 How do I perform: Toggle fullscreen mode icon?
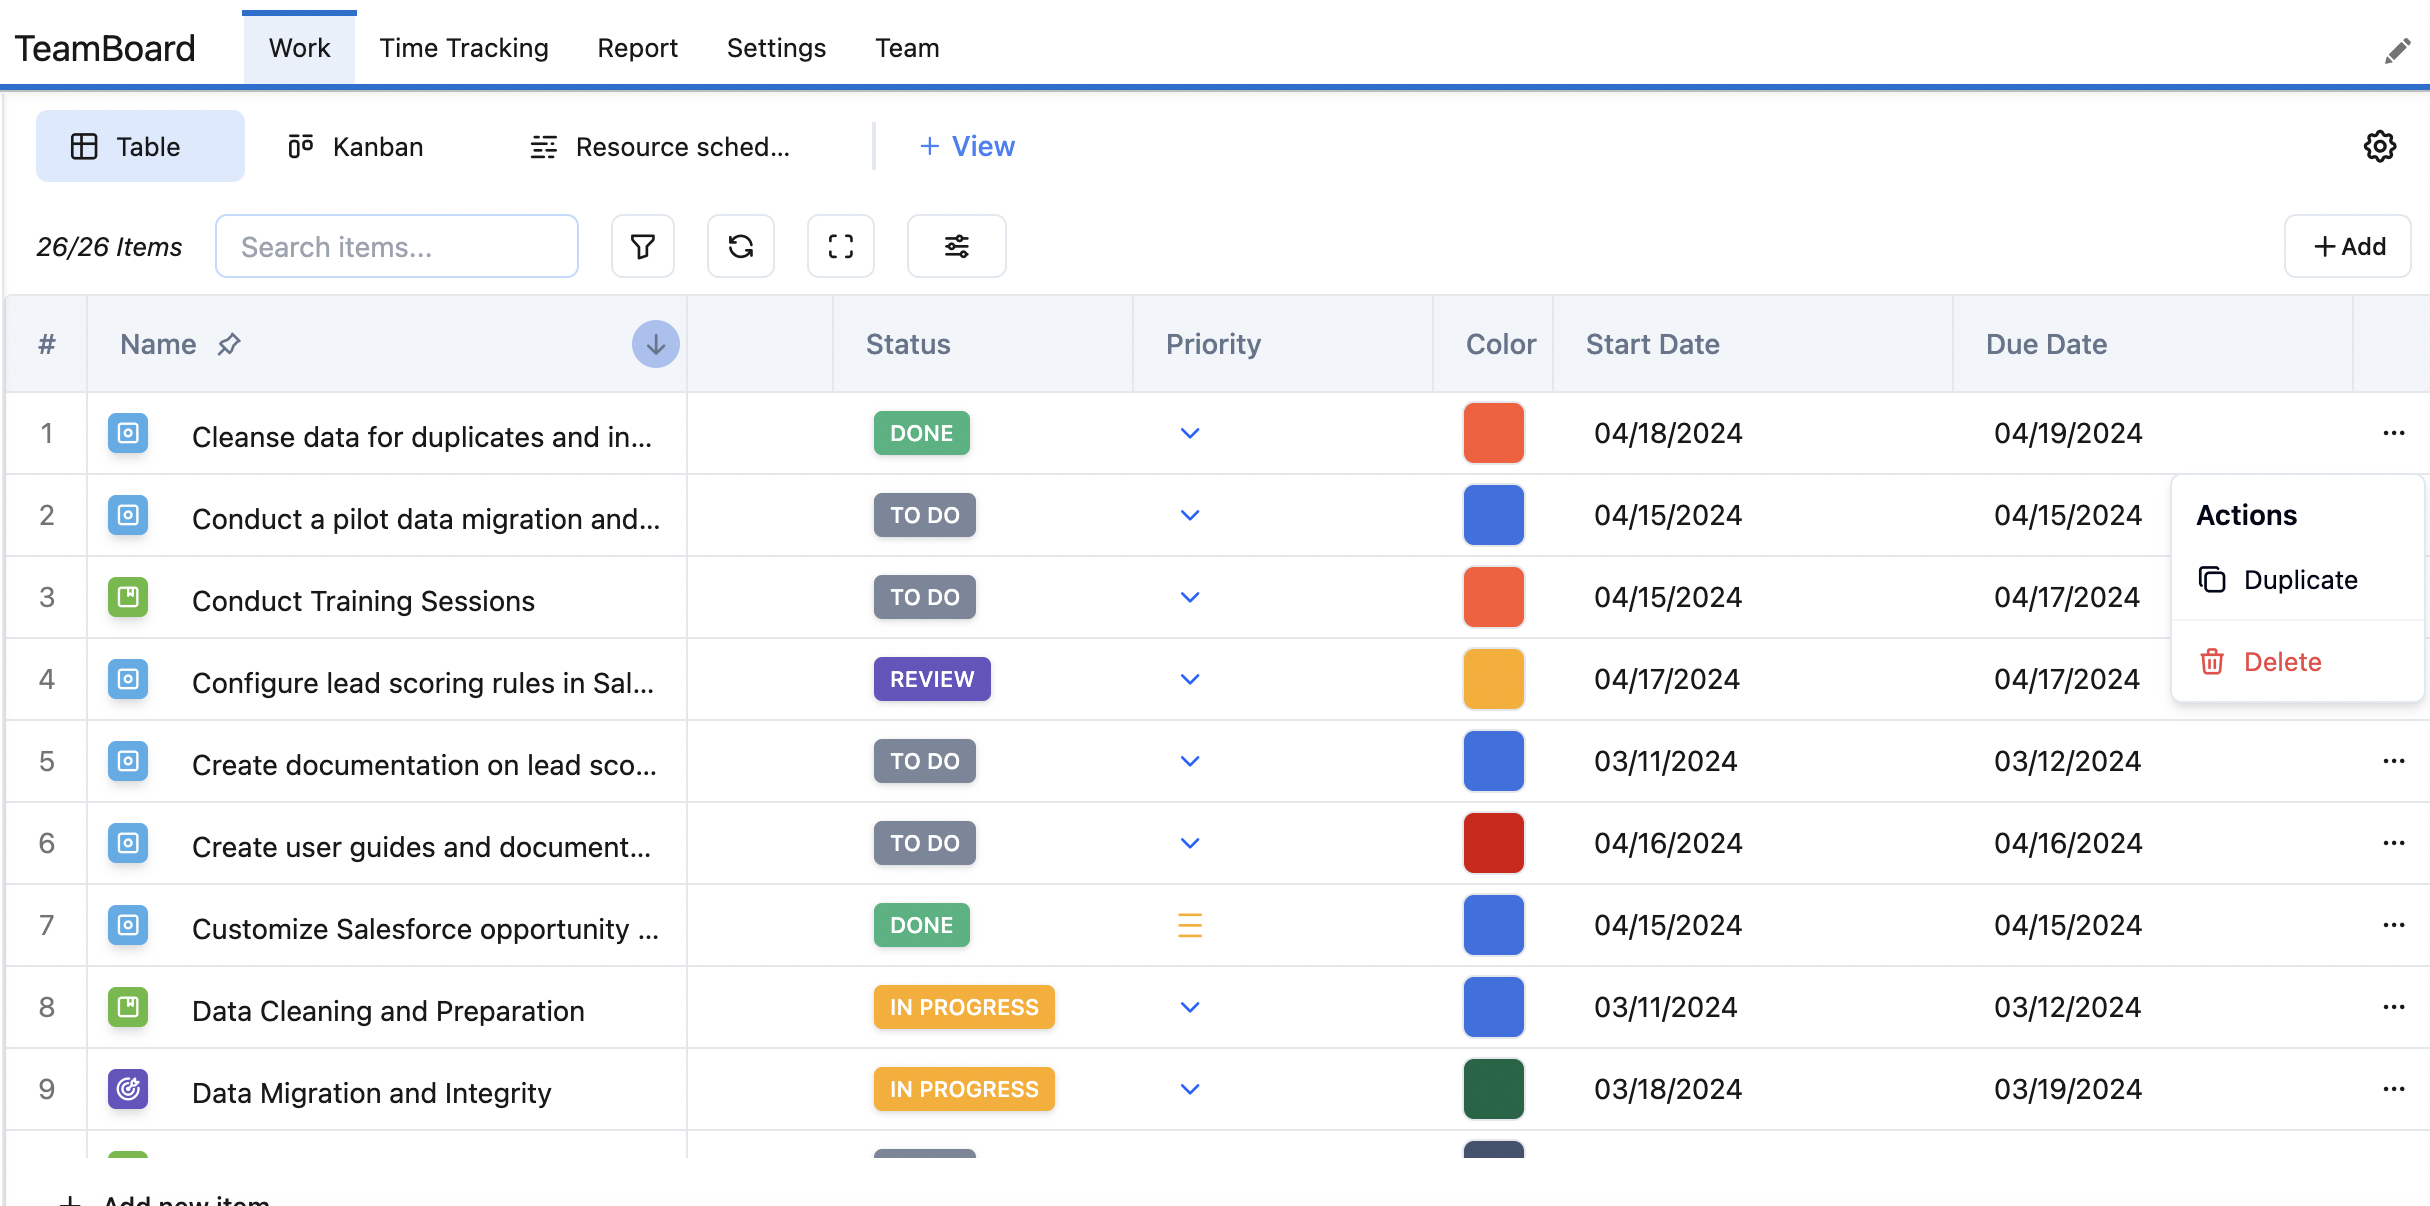[x=840, y=246]
